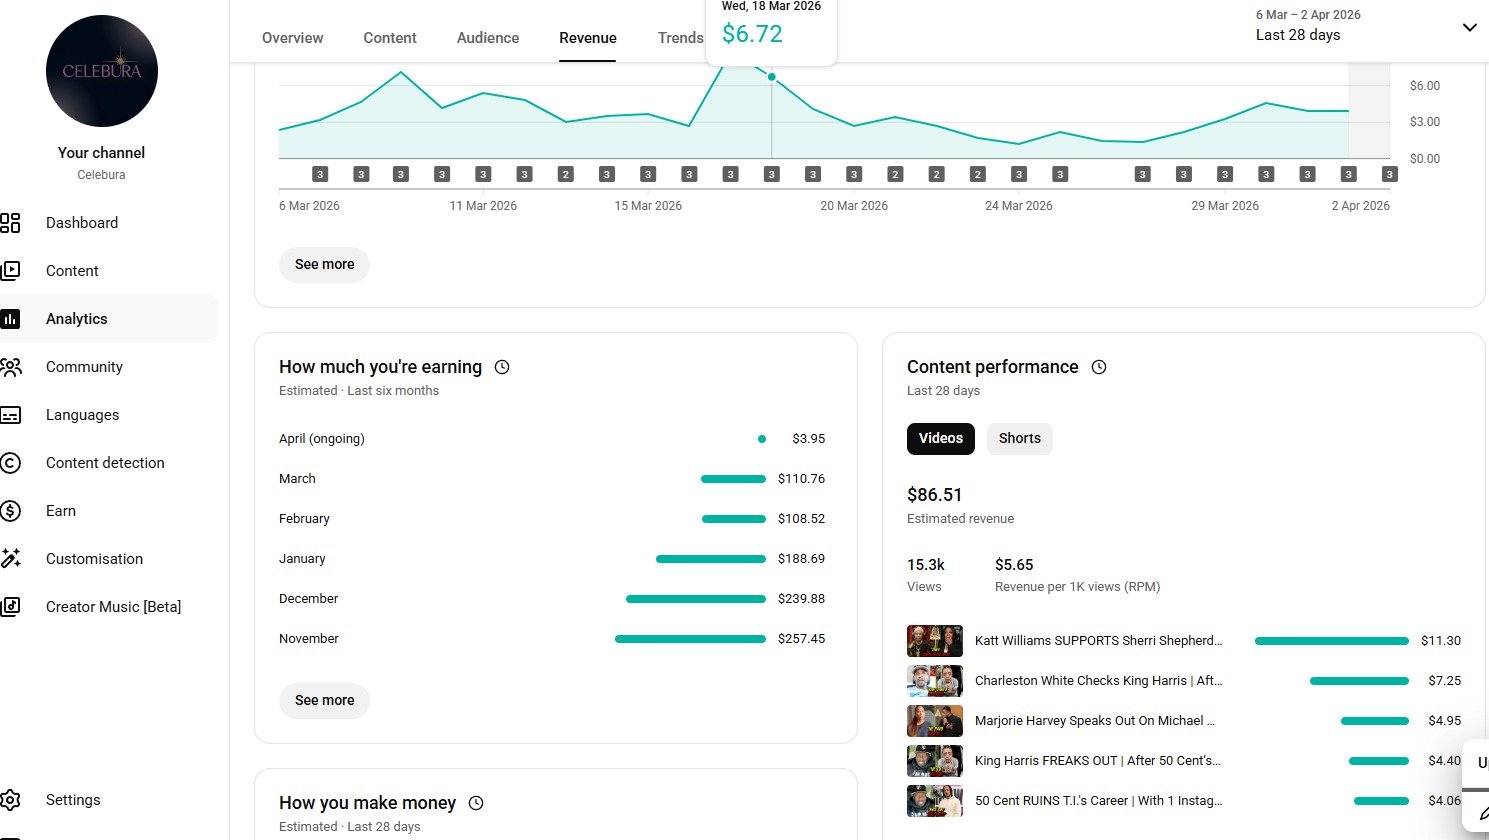Viewport: 1489px width, 840px height.
Task: Click clock icon next to Content performance
Action: [1099, 367]
